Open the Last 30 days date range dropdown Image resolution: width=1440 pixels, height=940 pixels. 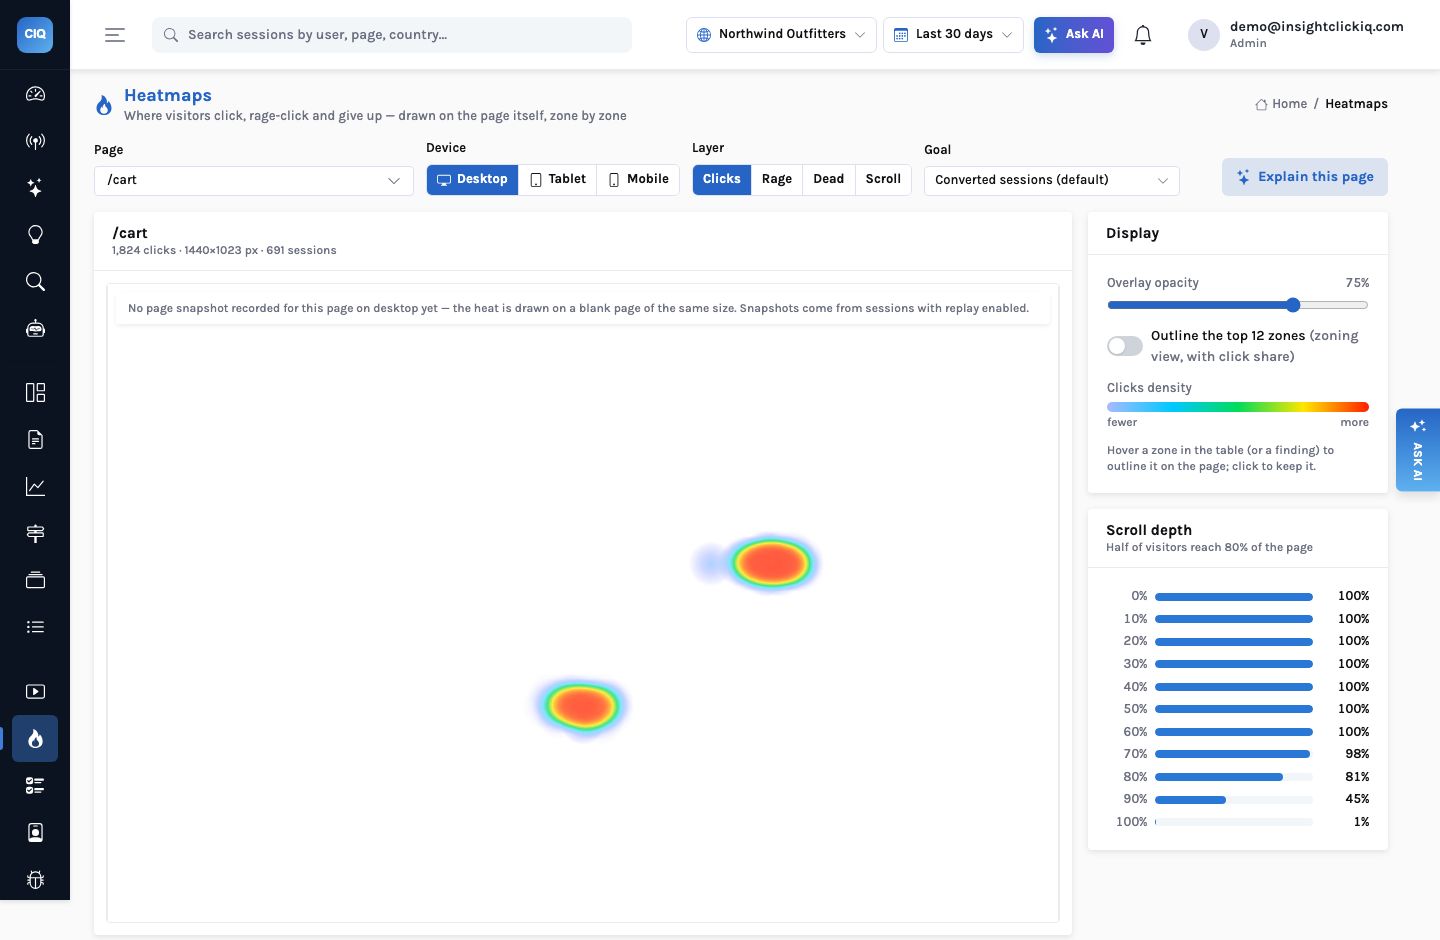[953, 35]
